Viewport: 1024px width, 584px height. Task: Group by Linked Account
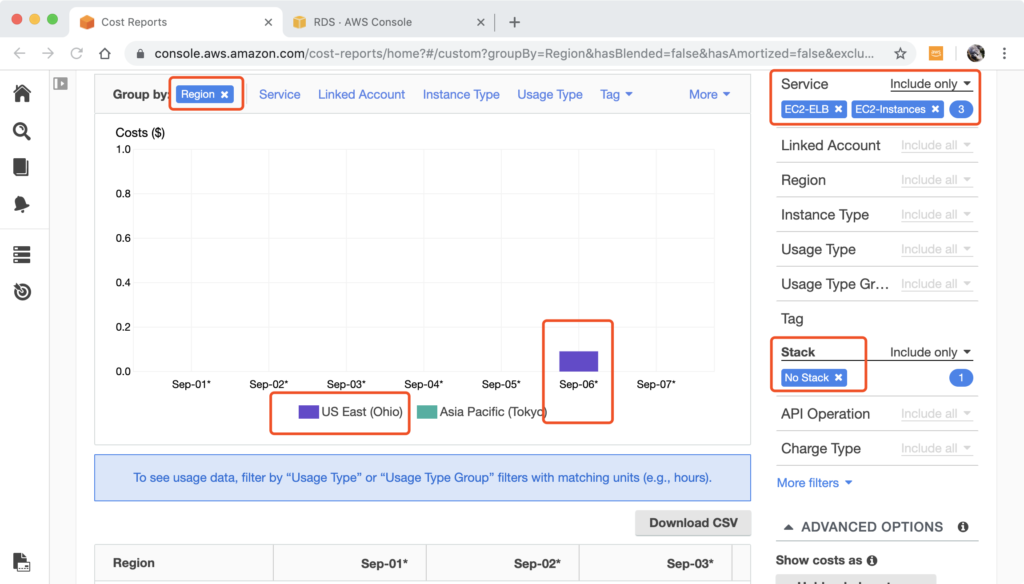coord(361,95)
